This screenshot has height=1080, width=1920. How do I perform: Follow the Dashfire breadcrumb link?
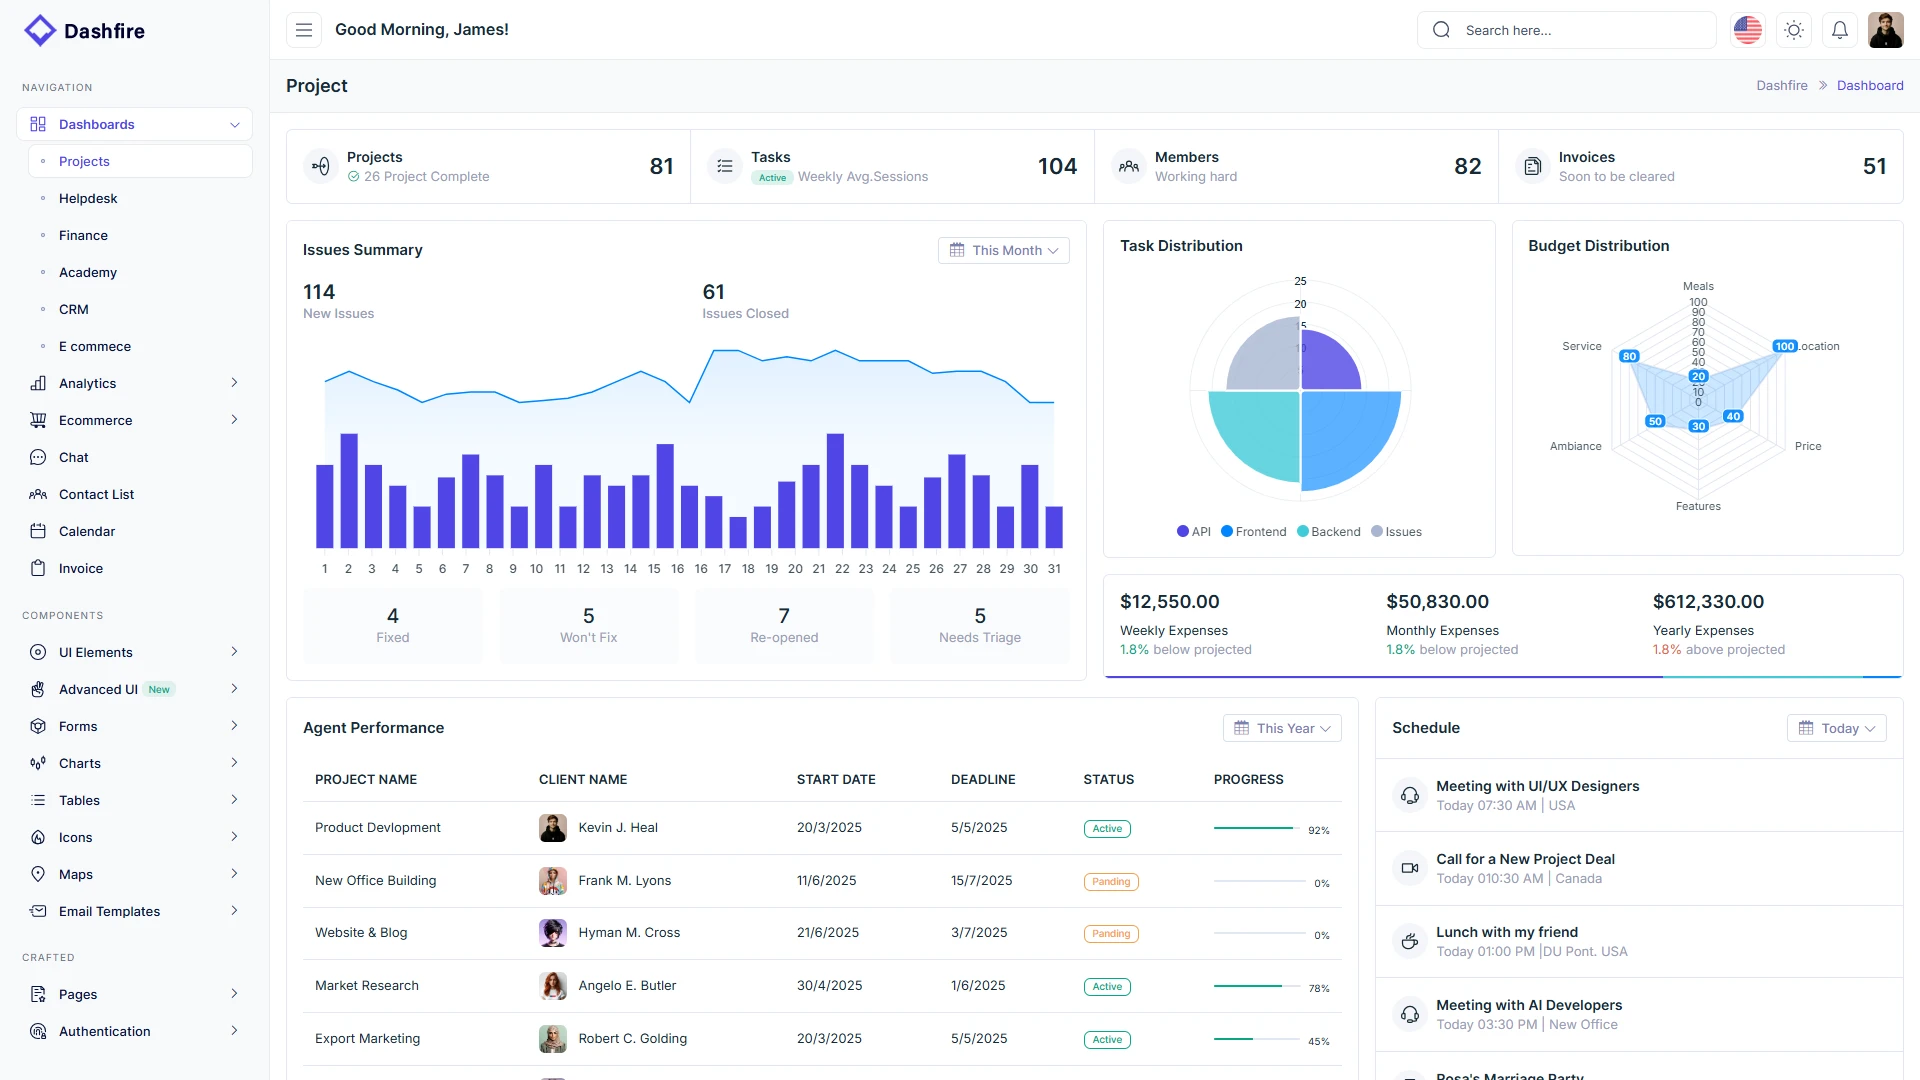(x=1782, y=85)
